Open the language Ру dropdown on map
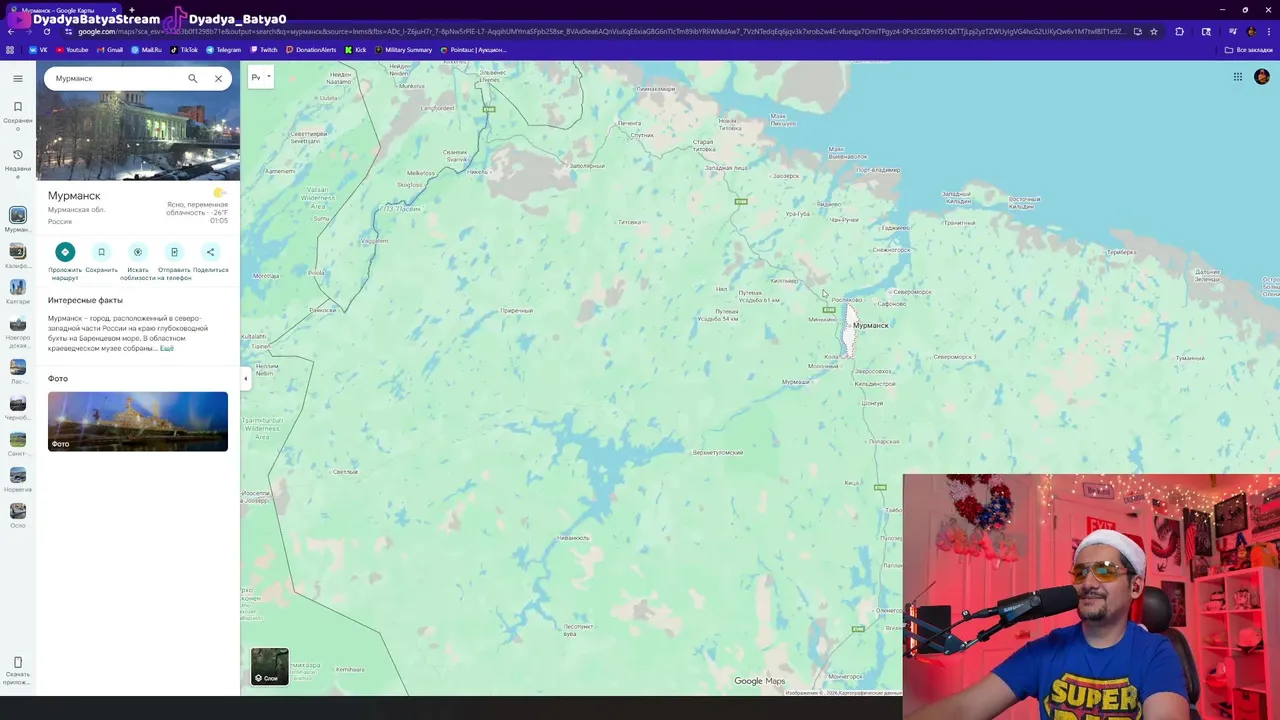Image resolution: width=1280 pixels, height=720 pixels. point(261,77)
